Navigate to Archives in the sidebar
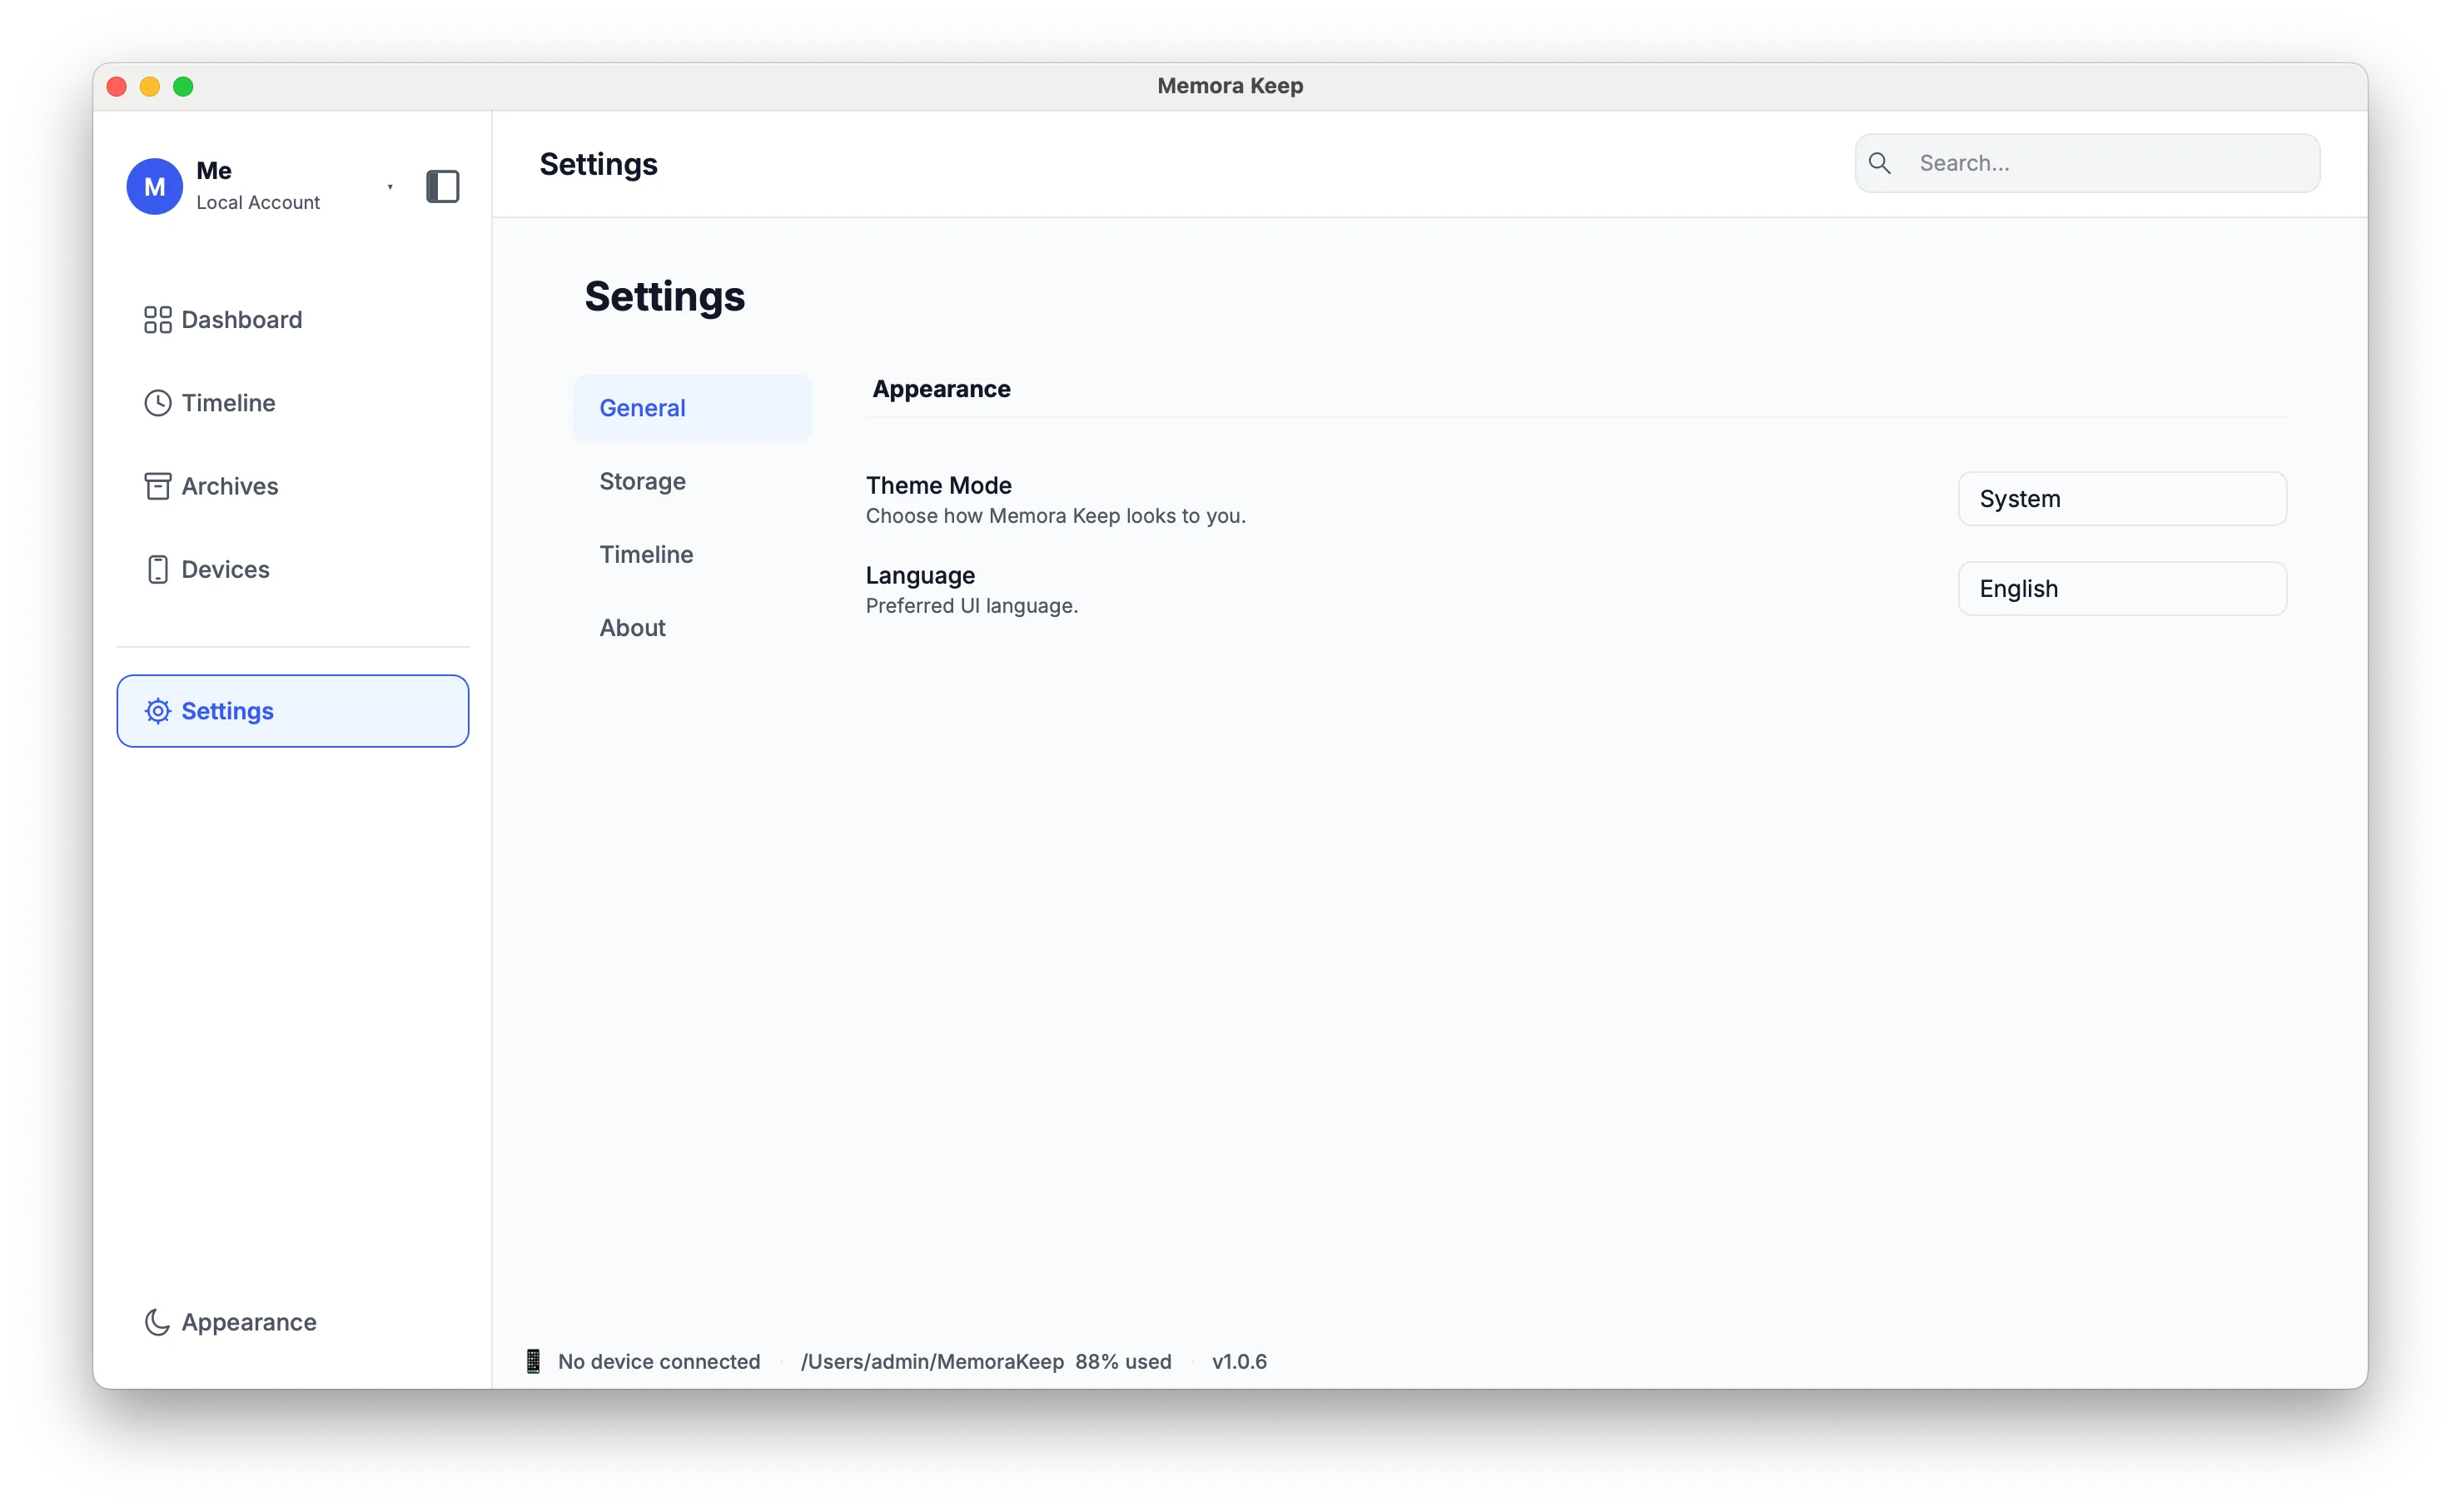Image resolution: width=2461 pixels, height=1512 pixels. (292, 486)
